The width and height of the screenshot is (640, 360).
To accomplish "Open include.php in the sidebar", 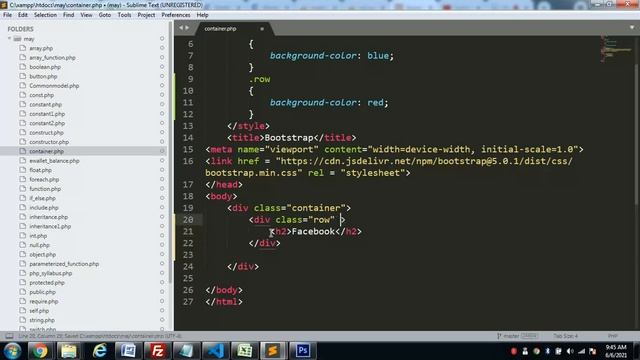I will click(x=44, y=208).
